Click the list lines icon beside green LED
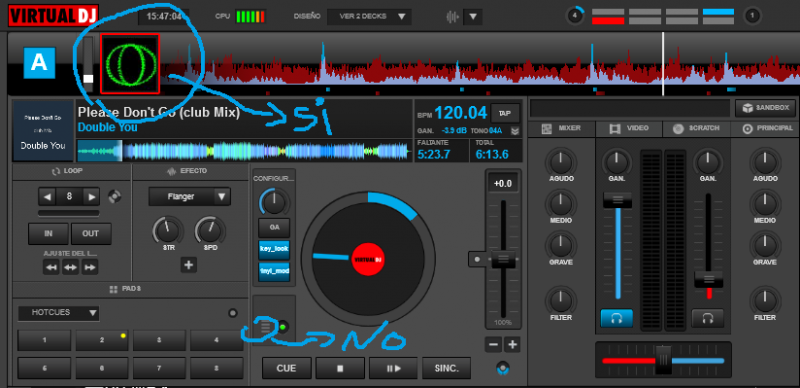800x388 pixels. 265,327
